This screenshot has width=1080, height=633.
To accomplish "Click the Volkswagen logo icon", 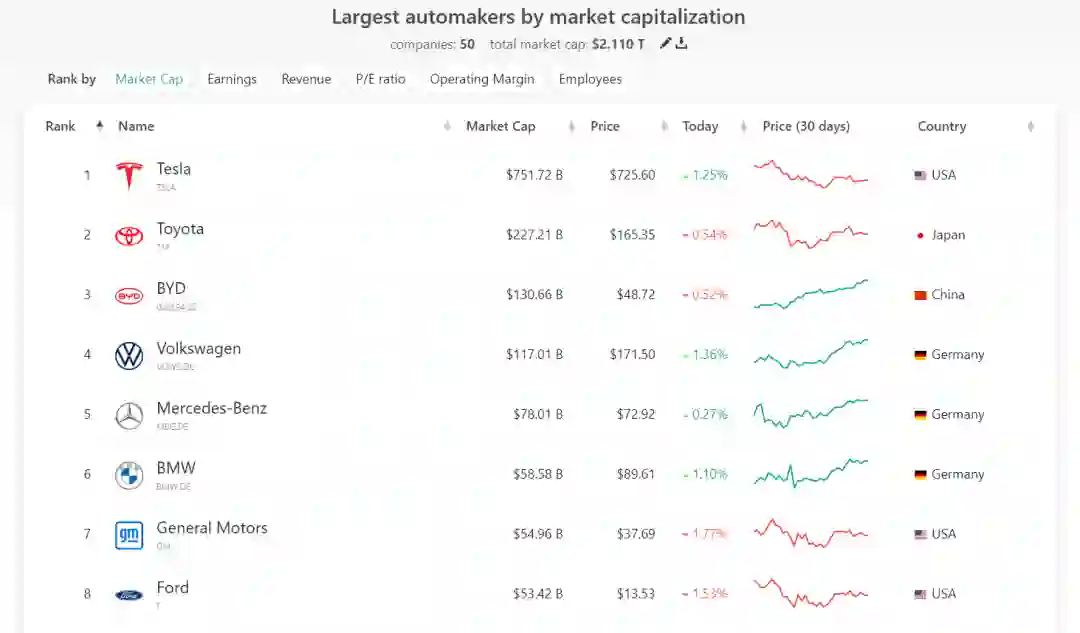I will [x=129, y=356].
